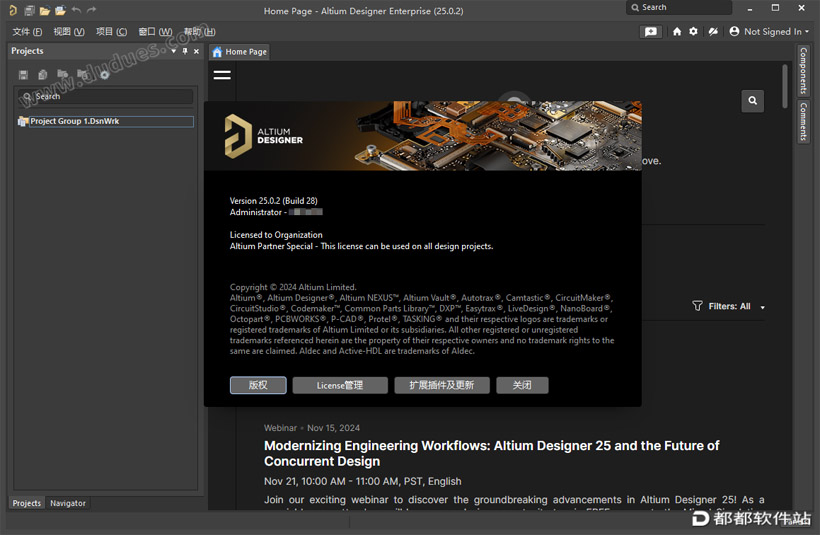
Task: Open a document via the folder icon
Action: (45, 10)
